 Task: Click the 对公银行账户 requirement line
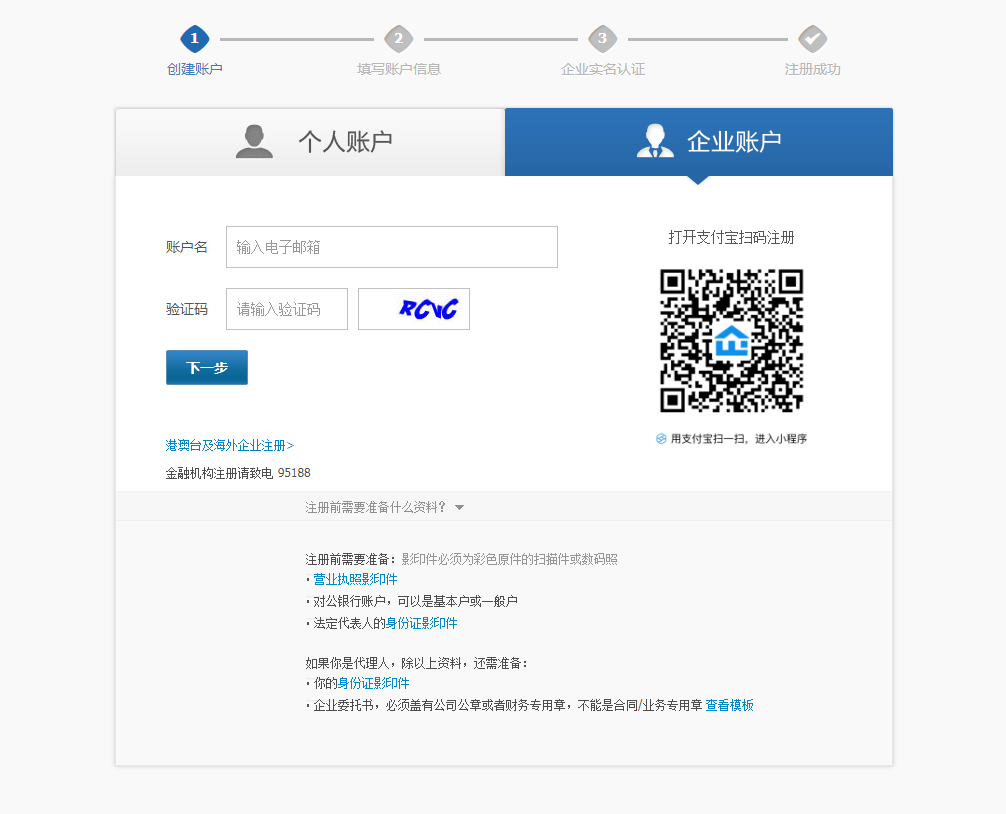415,601
